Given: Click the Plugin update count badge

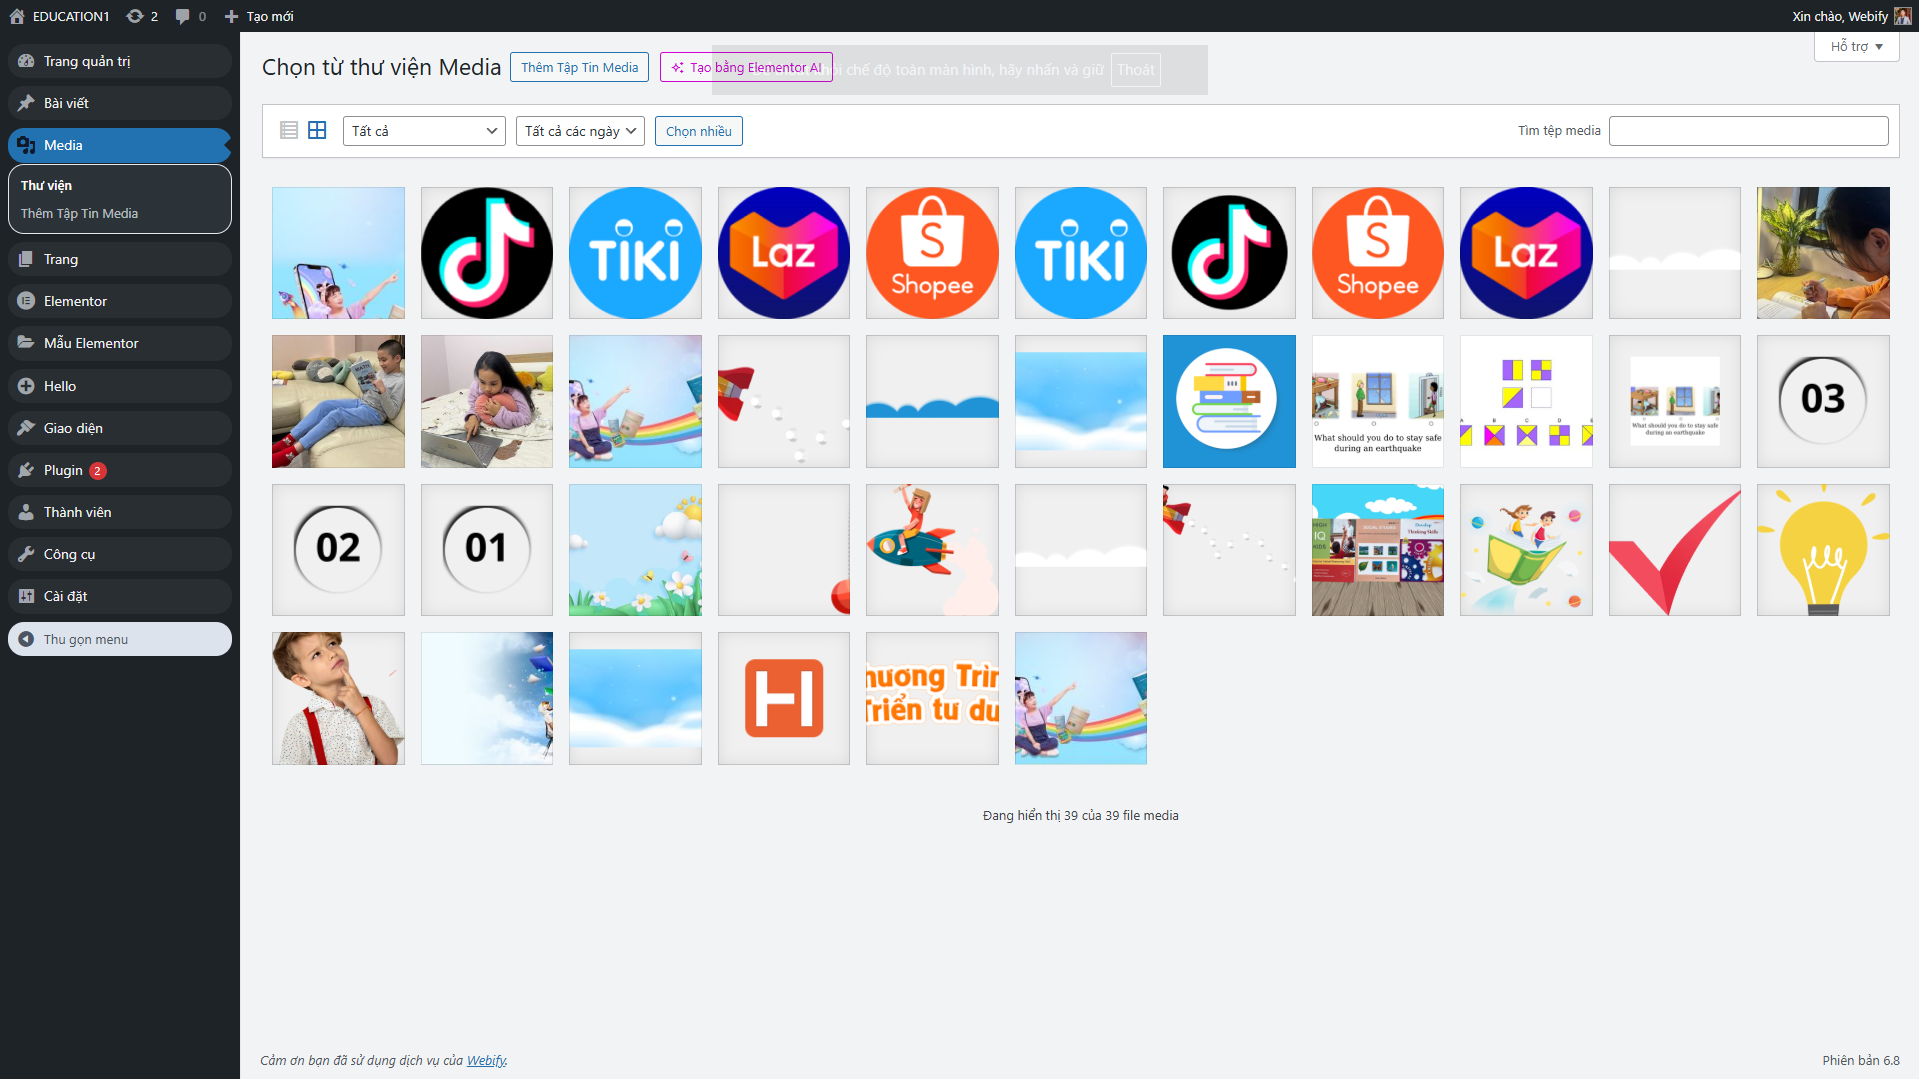Looking at the screenshot, I should [x=98, y=471].
